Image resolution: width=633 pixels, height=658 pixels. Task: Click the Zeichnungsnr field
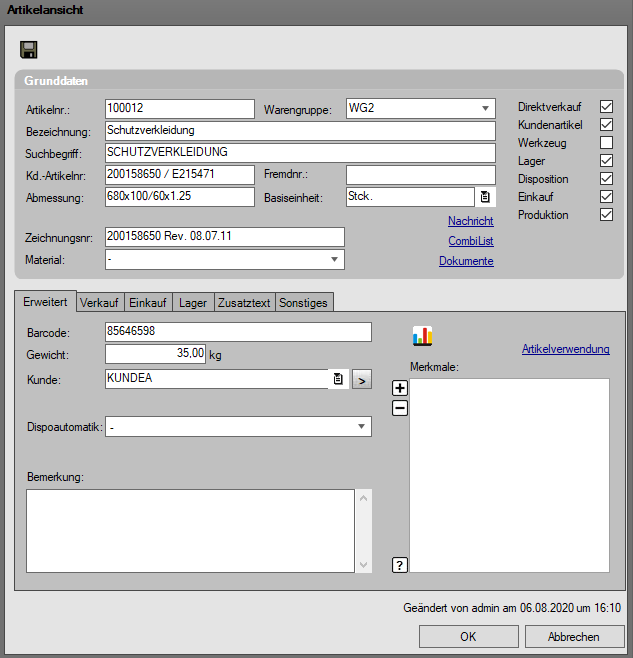pos(225,237)
